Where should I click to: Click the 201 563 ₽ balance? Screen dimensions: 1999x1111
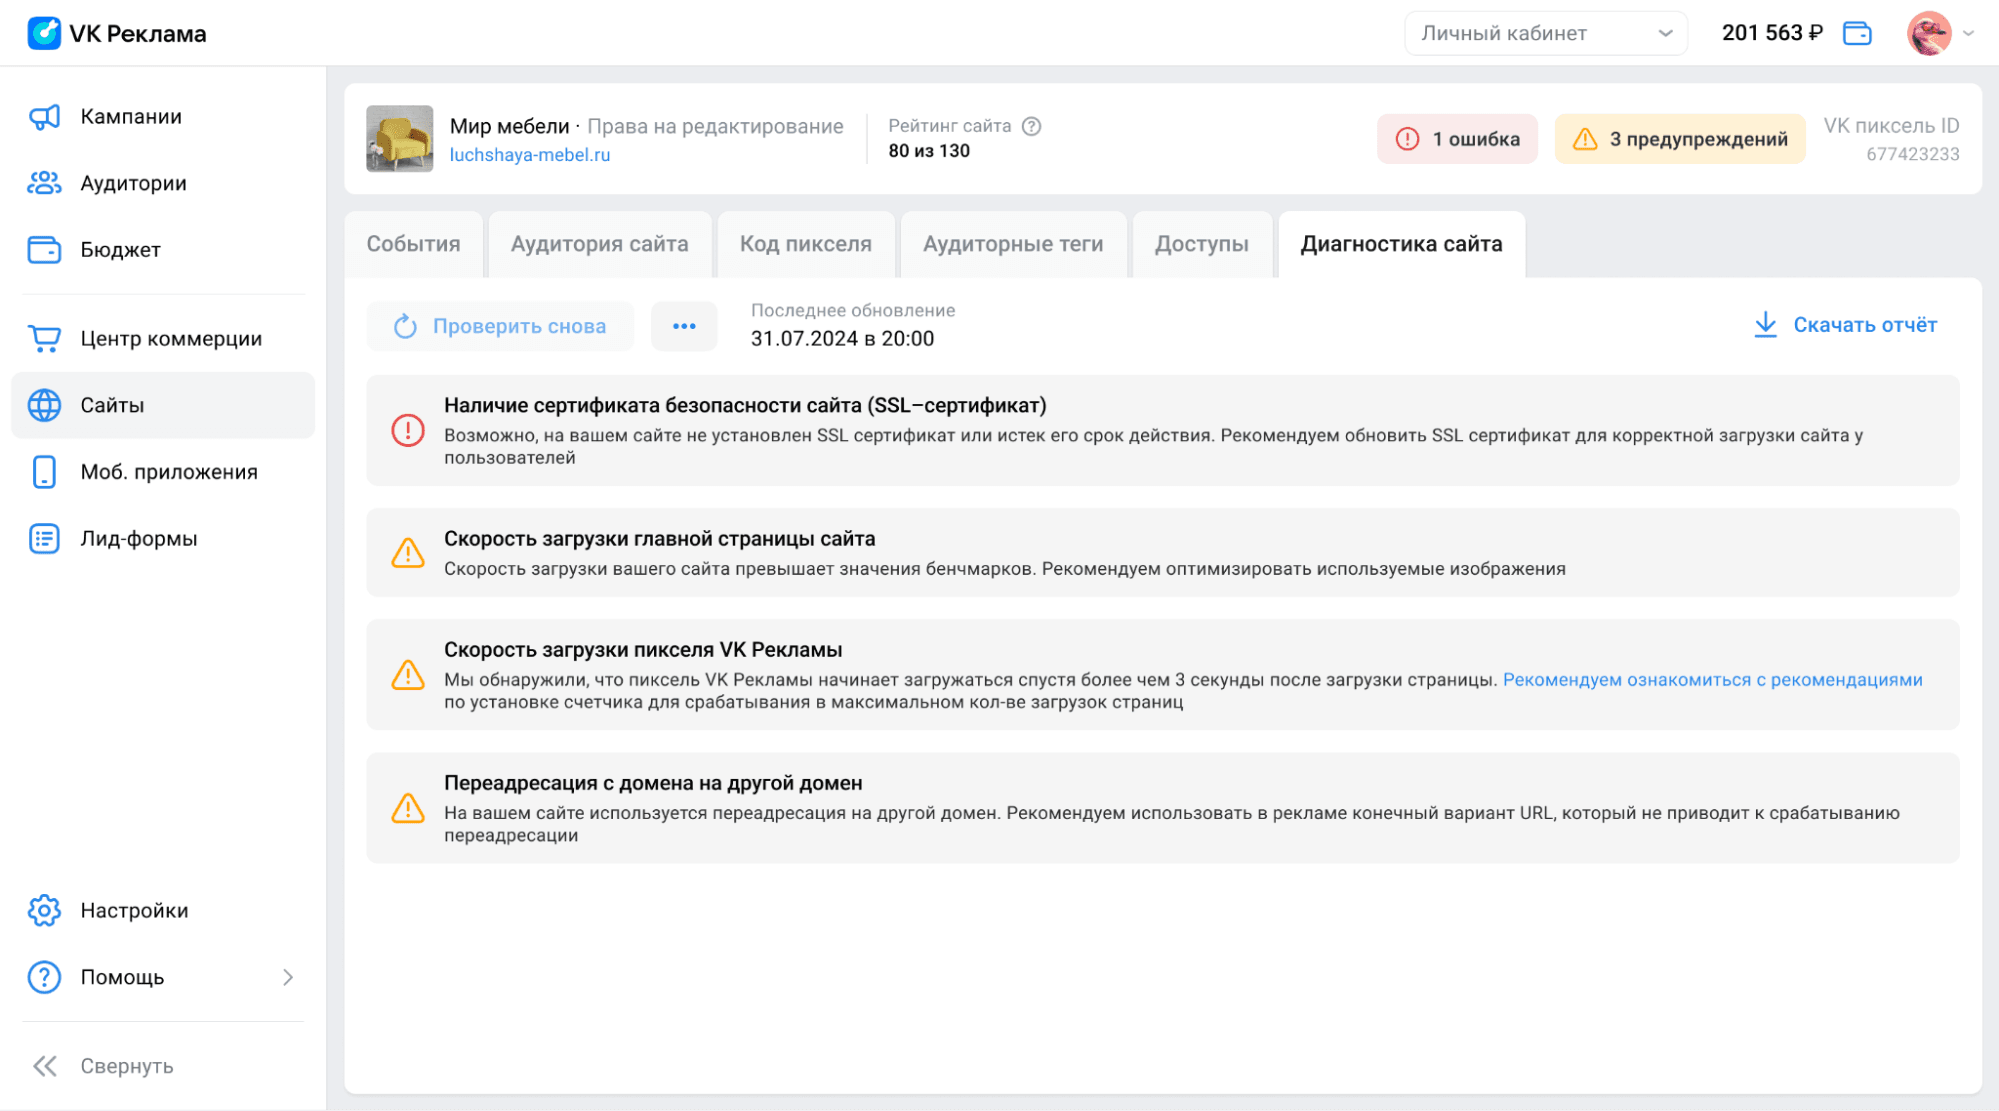[x=1772, y=33]
